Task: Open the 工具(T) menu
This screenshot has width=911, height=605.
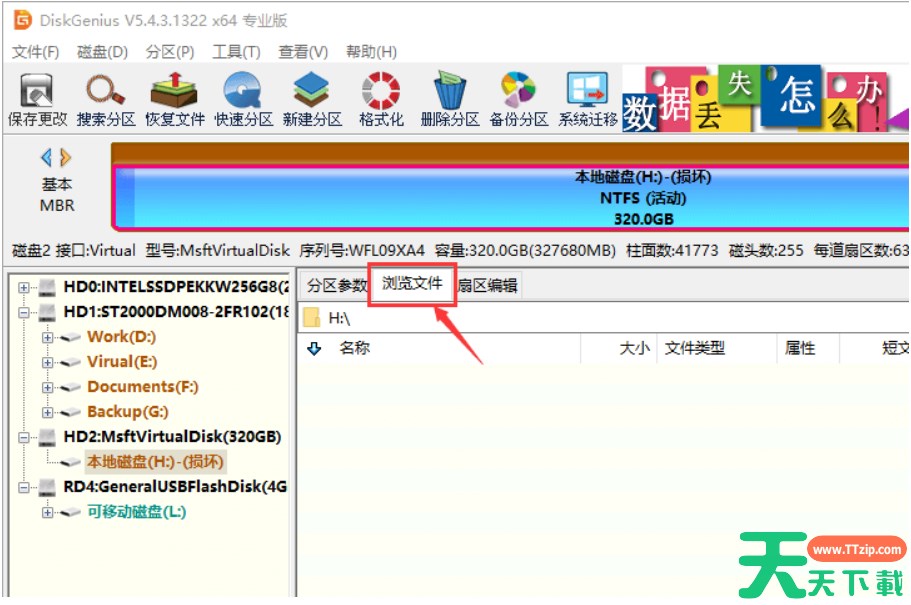Action: click(x=236, y=52)
